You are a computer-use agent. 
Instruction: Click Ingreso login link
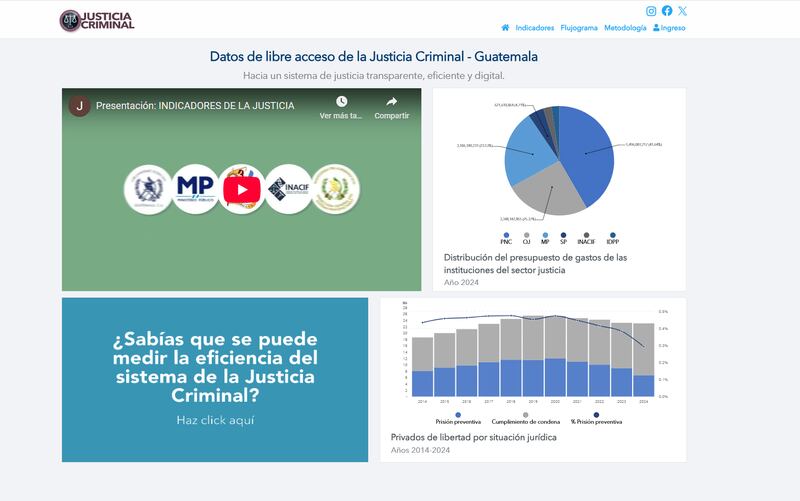[669, 28]
